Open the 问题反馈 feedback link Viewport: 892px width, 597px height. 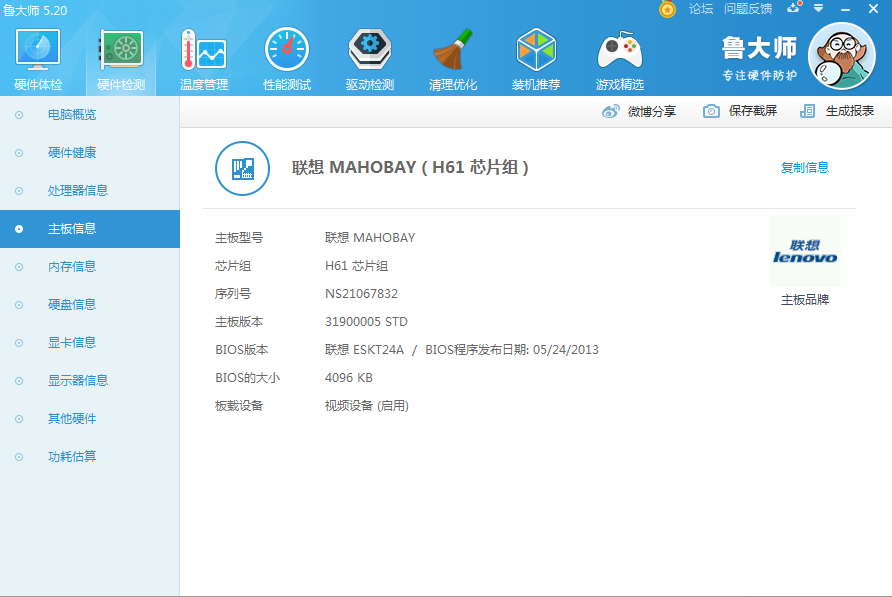[748, 9]
